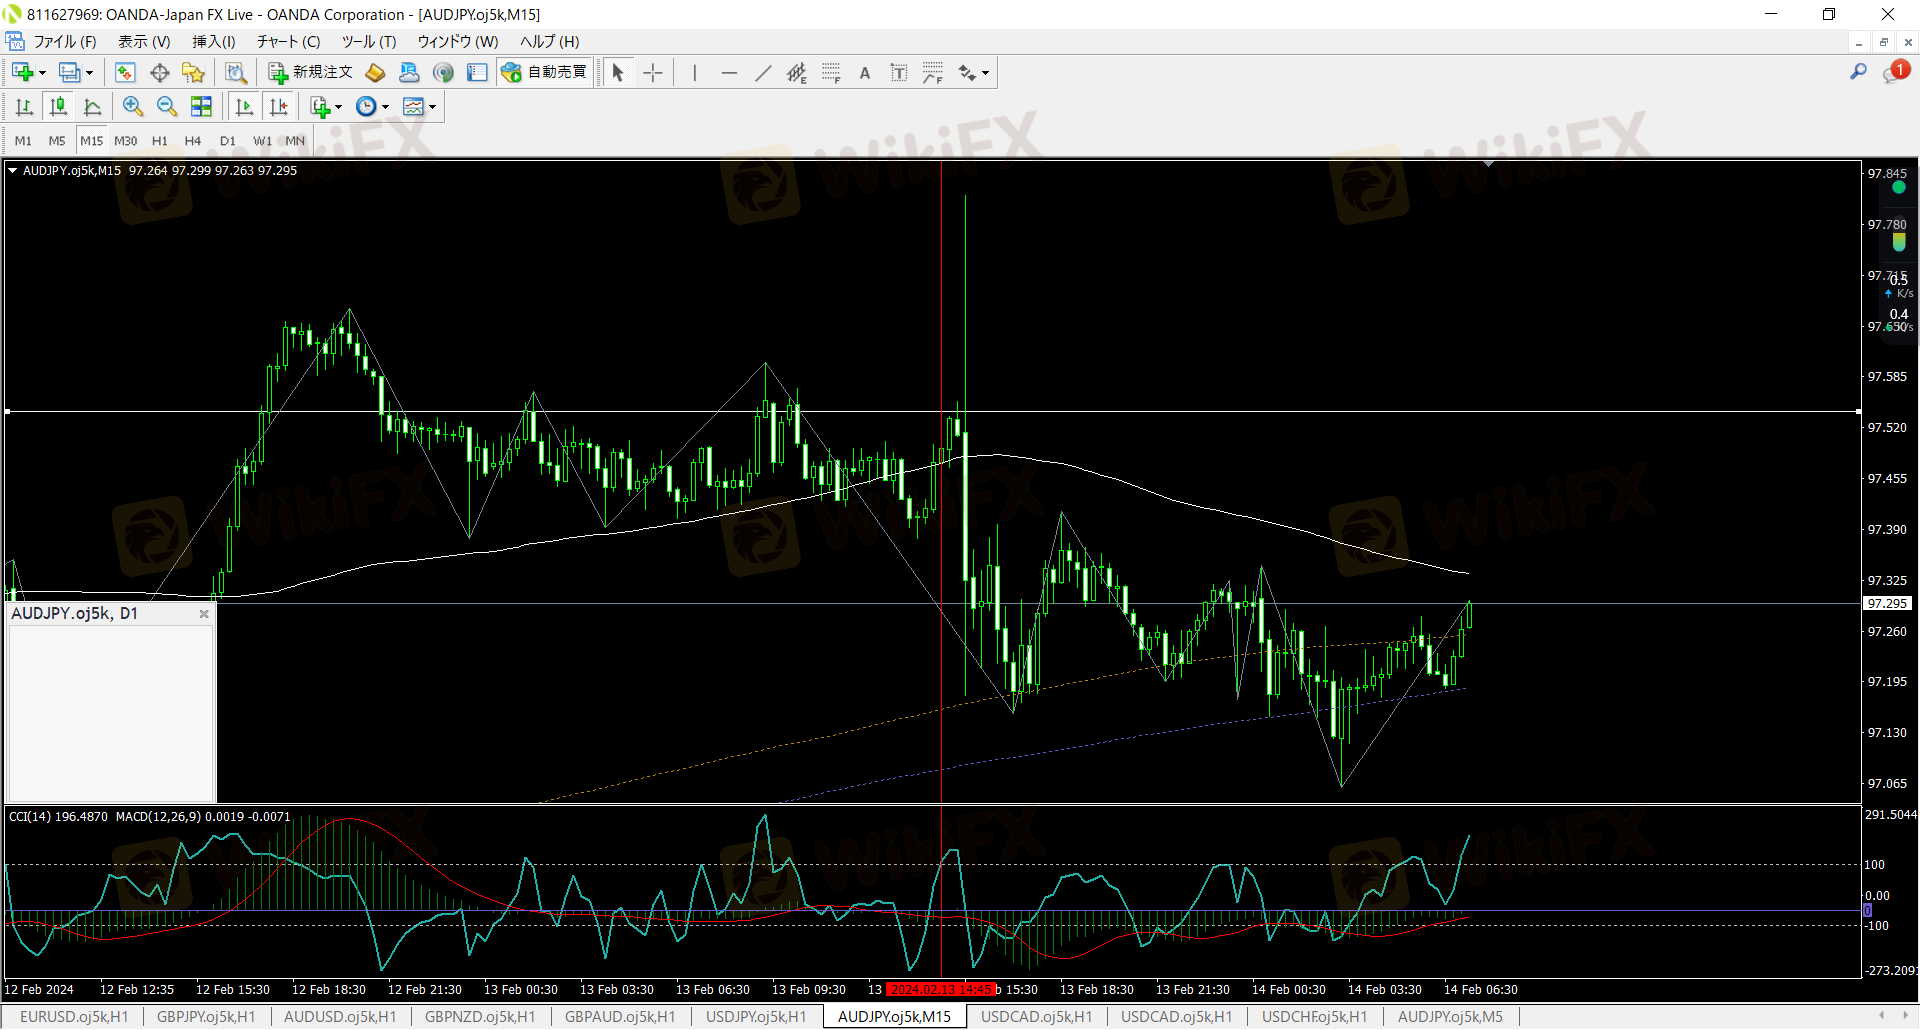
Task: Click the 新規注文 new order button
Action: (310, 73)
